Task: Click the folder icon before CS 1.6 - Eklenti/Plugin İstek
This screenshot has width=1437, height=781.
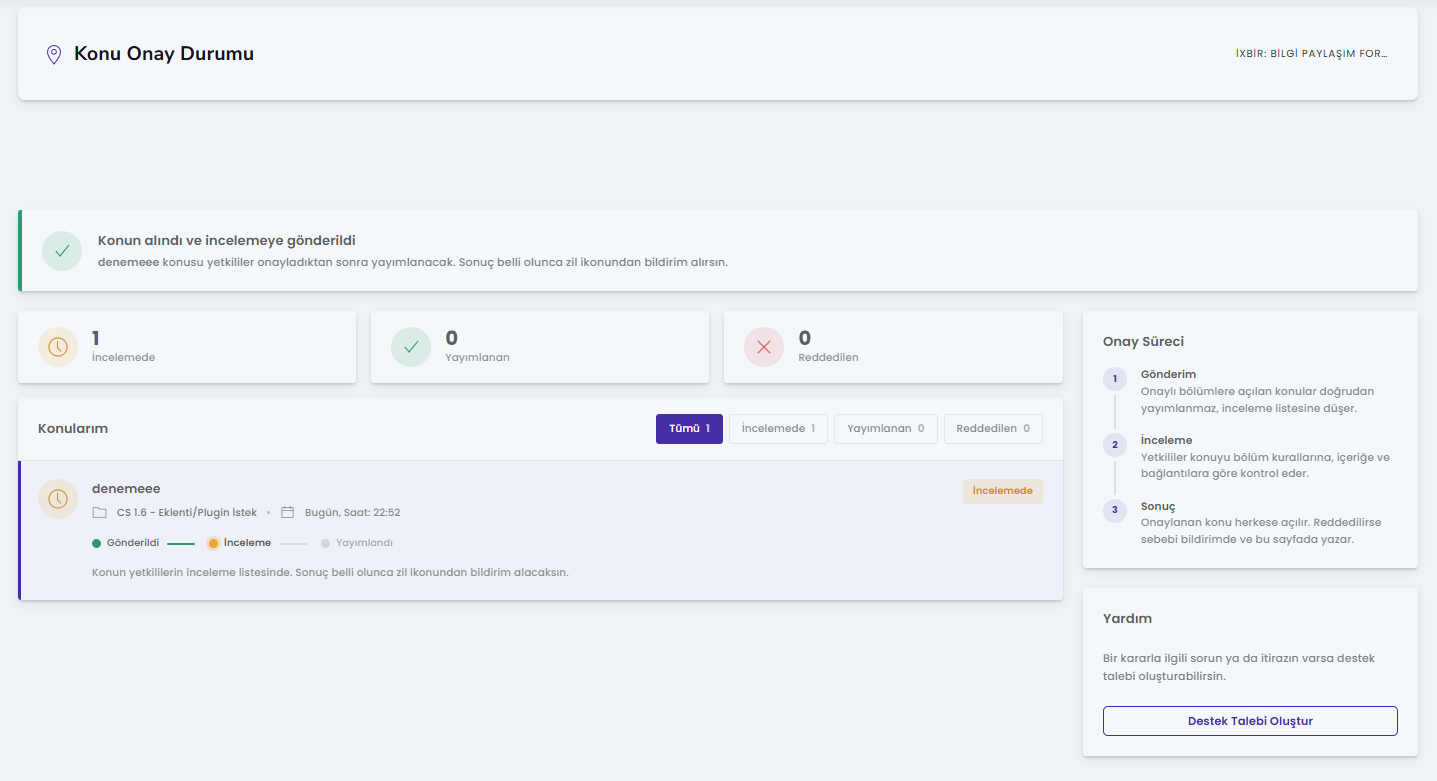Action: pos(99,513)
